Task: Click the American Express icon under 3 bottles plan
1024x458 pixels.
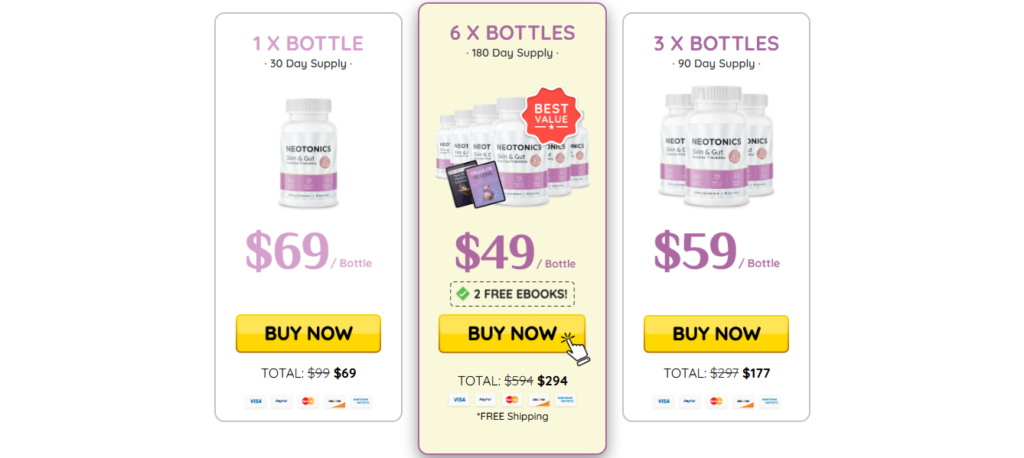Action: (x=769, y=401)
